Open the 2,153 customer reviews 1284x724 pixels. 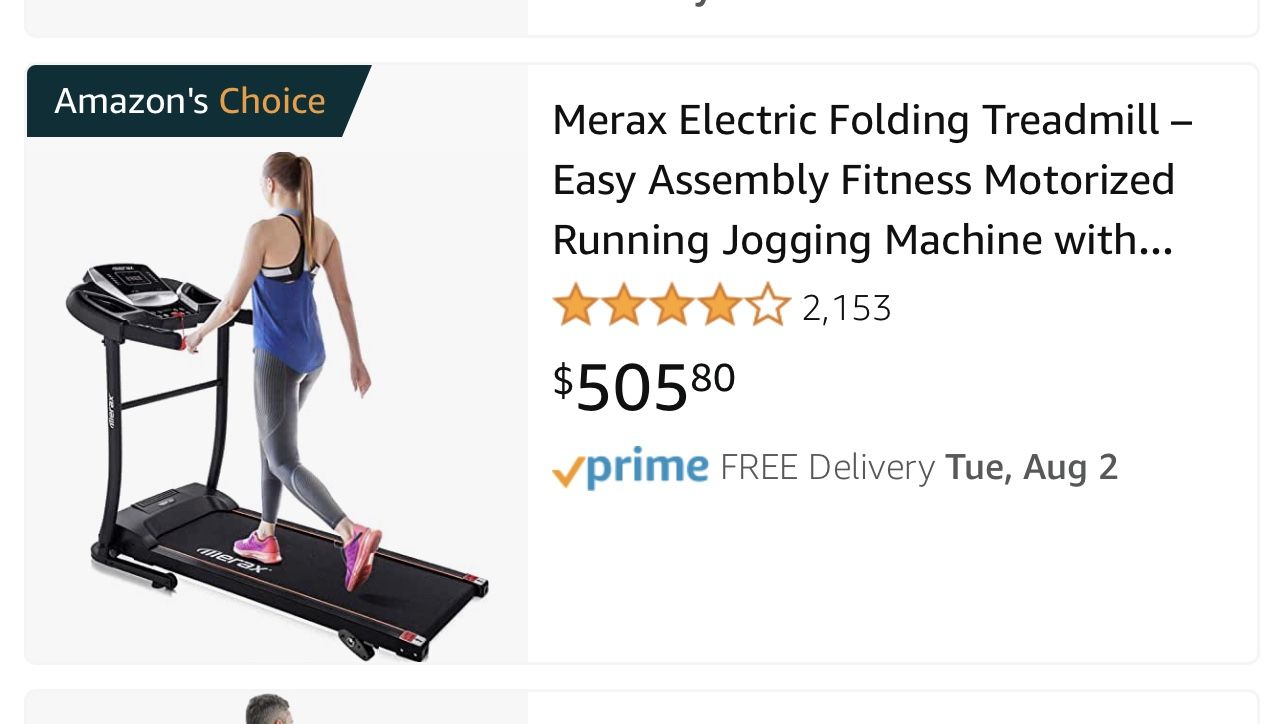click(x=846, y=308)
